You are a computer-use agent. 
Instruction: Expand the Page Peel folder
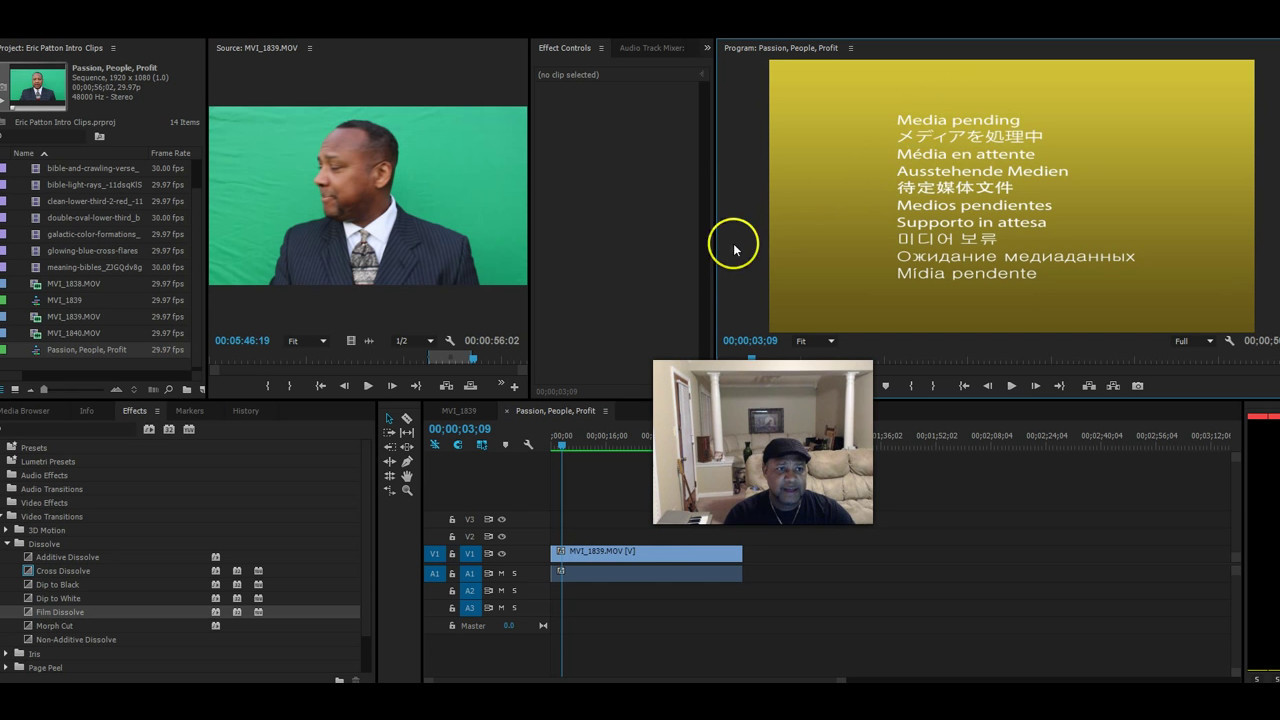(x=7, y=668)
